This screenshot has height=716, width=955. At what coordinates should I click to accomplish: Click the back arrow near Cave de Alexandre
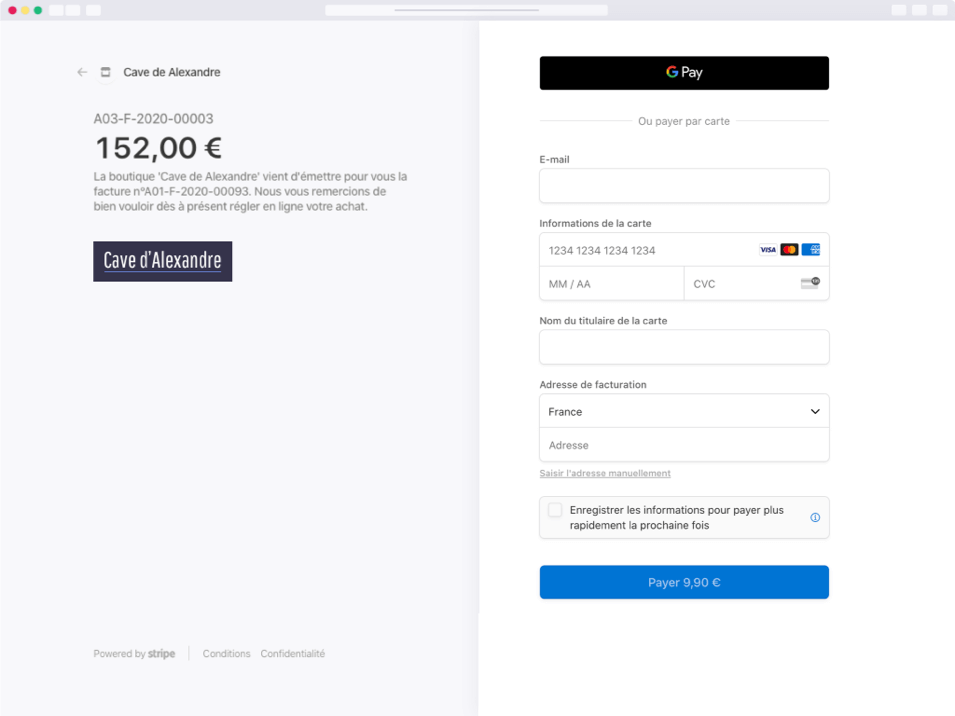[x=81, y=72]
